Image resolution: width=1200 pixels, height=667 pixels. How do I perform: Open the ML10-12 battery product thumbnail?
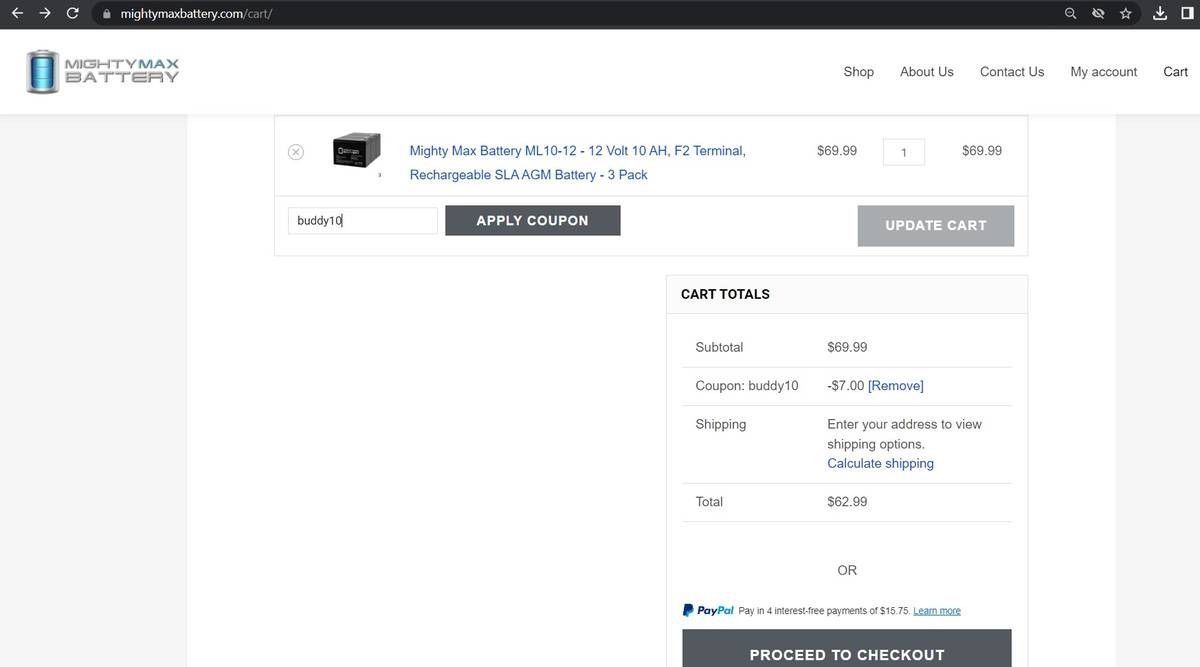357,150
